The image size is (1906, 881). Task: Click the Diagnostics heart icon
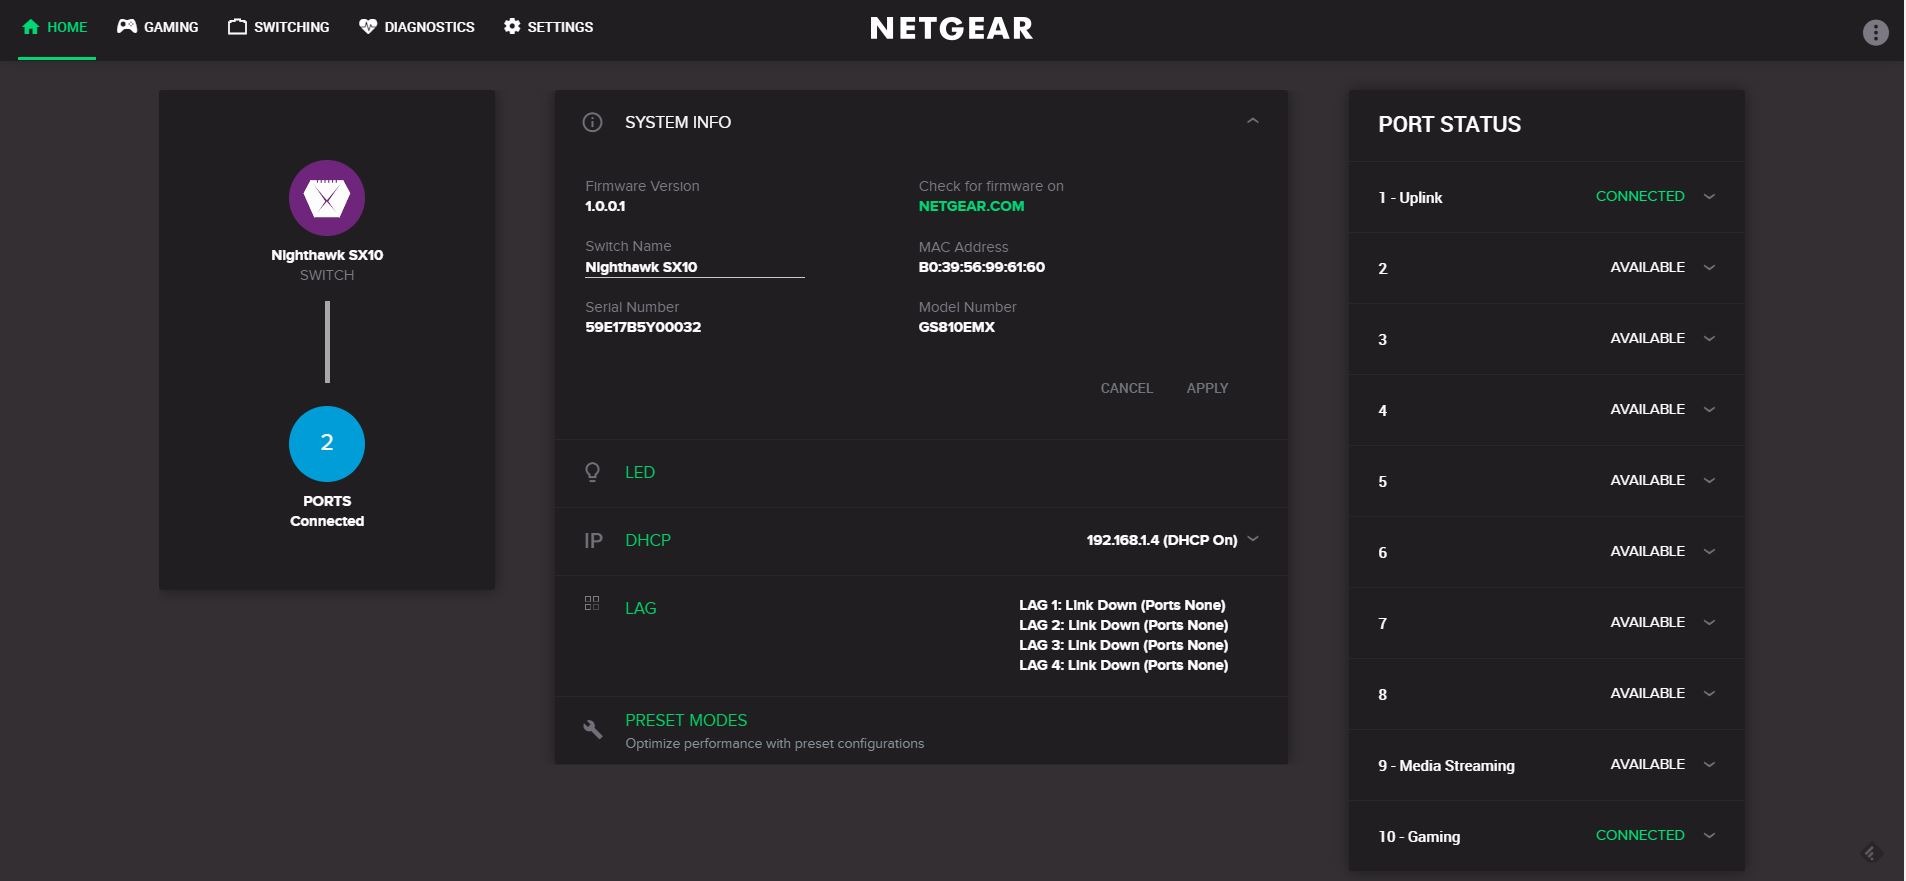click(x=368, y=27)
